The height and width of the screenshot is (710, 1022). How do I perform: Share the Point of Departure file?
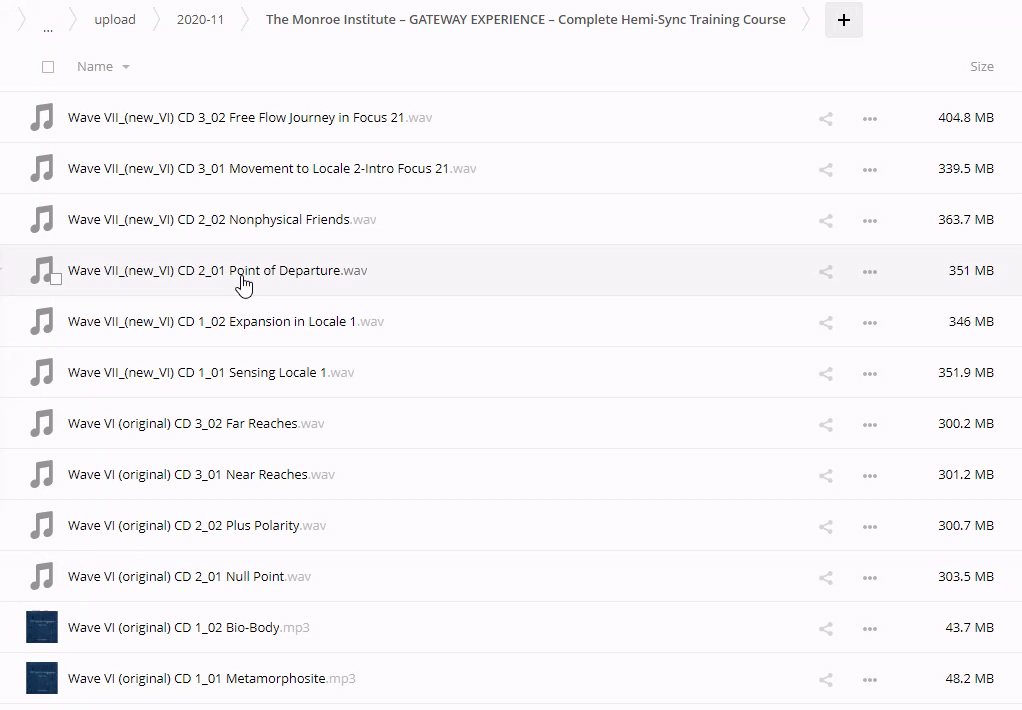click(825, 271)
